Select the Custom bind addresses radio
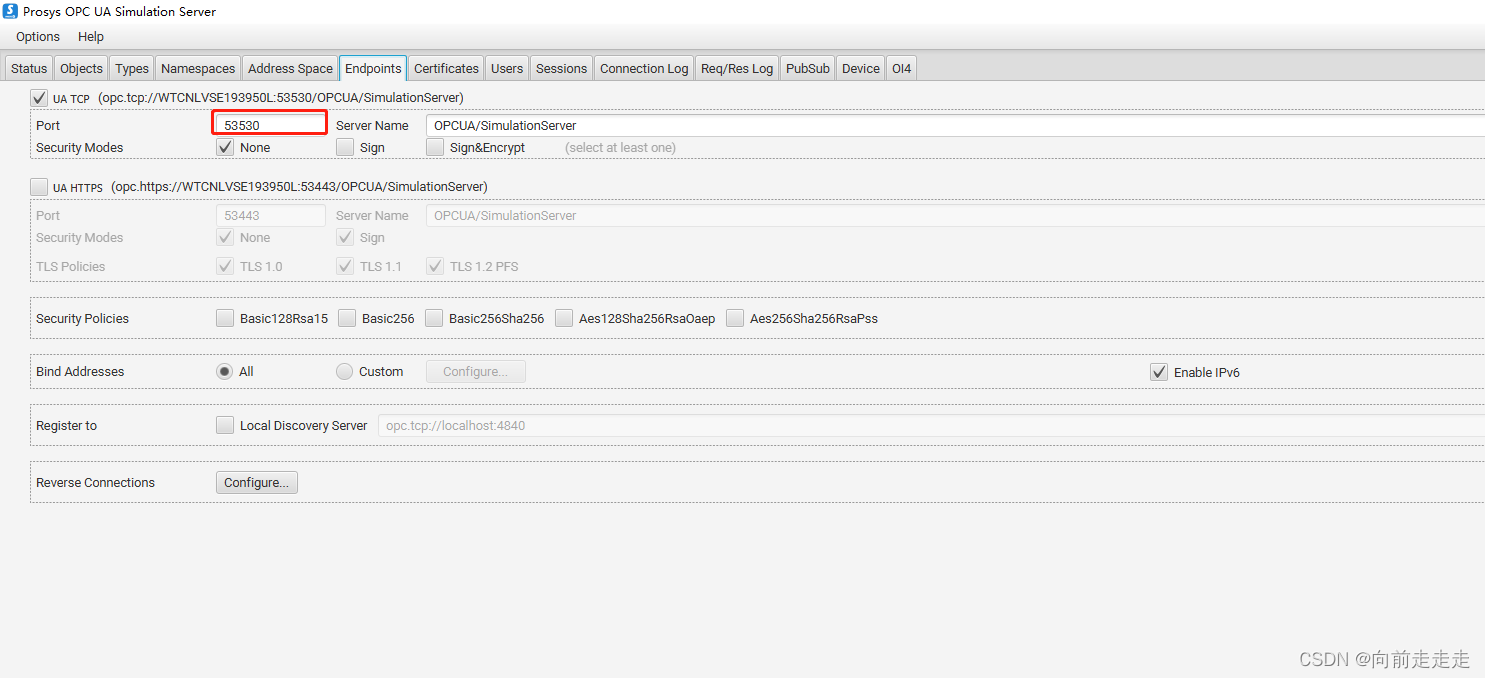 345,371
